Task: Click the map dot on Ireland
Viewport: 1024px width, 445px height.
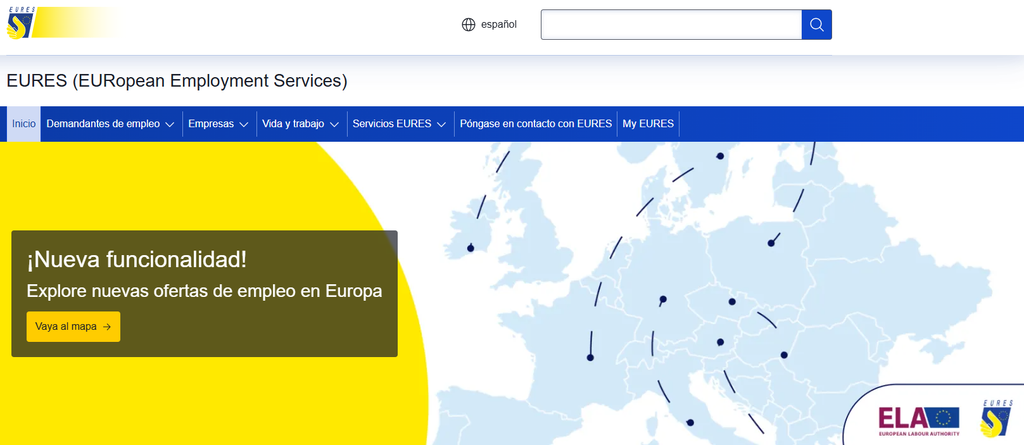Action: 470,248
